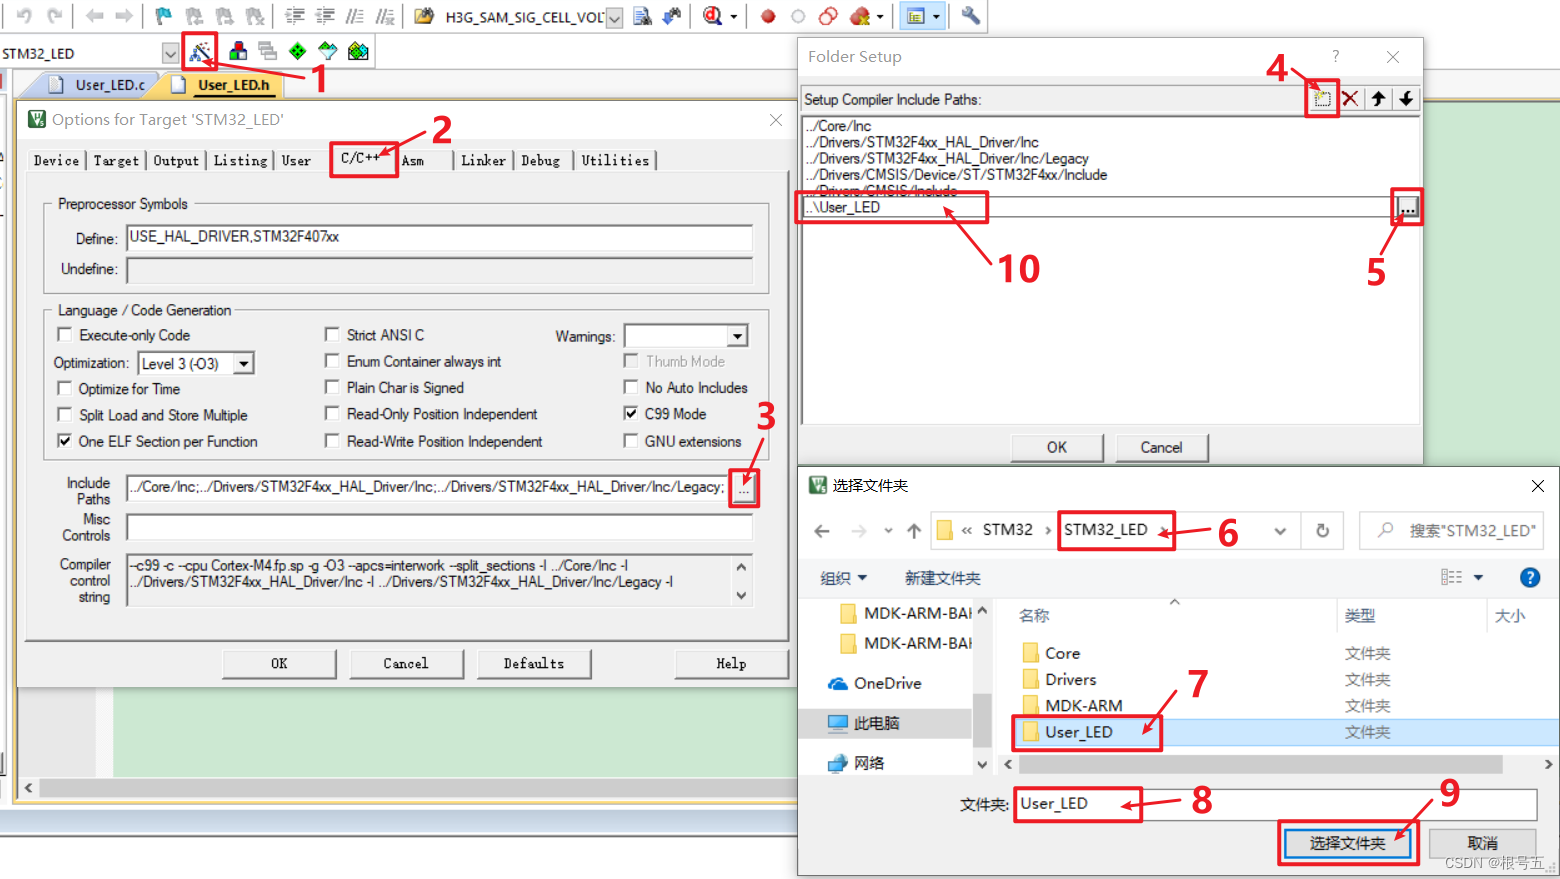Click the Disable all breakpoints icon

point(828,16)
